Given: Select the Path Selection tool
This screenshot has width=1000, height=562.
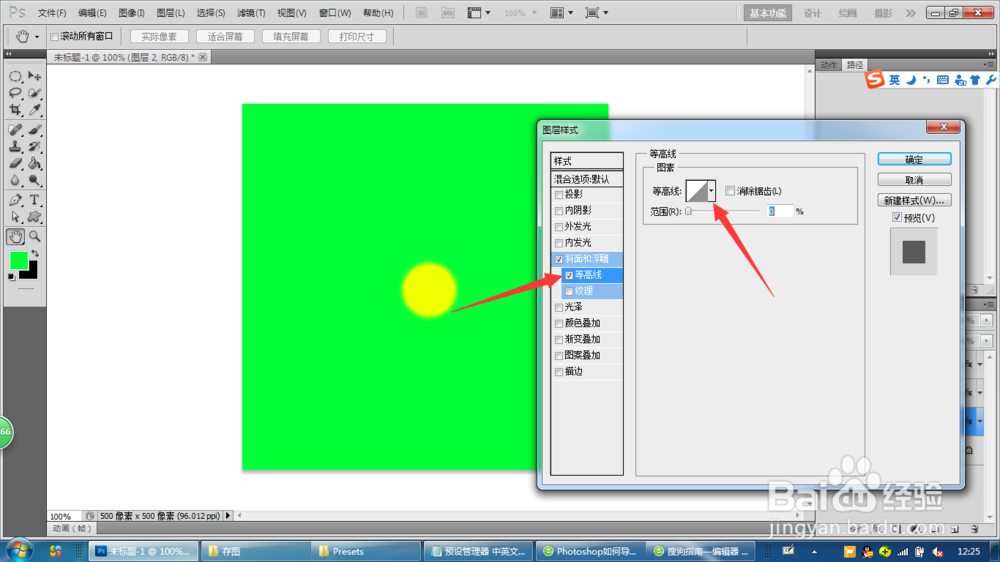Looking at the screenshot, I should [x=15, y=218].
